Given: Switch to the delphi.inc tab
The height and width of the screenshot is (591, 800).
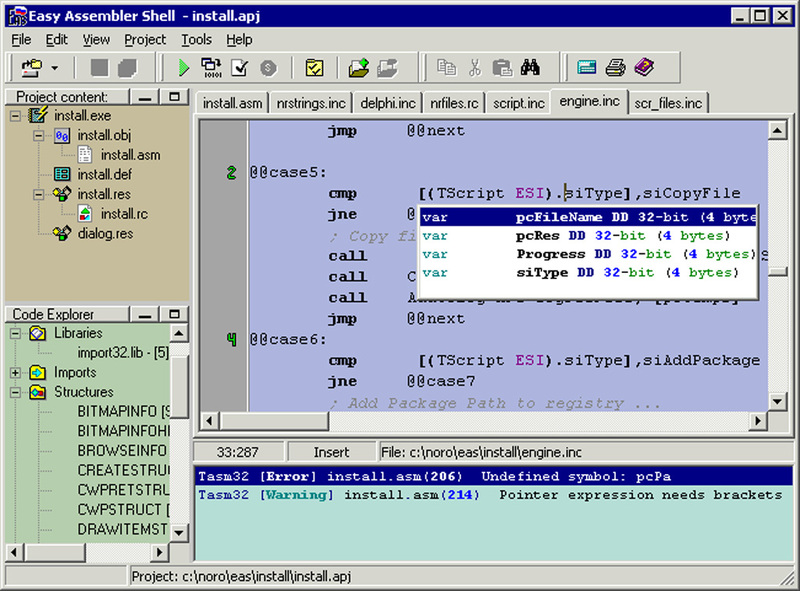Looking at the screenshot, I should click(388, 103).
